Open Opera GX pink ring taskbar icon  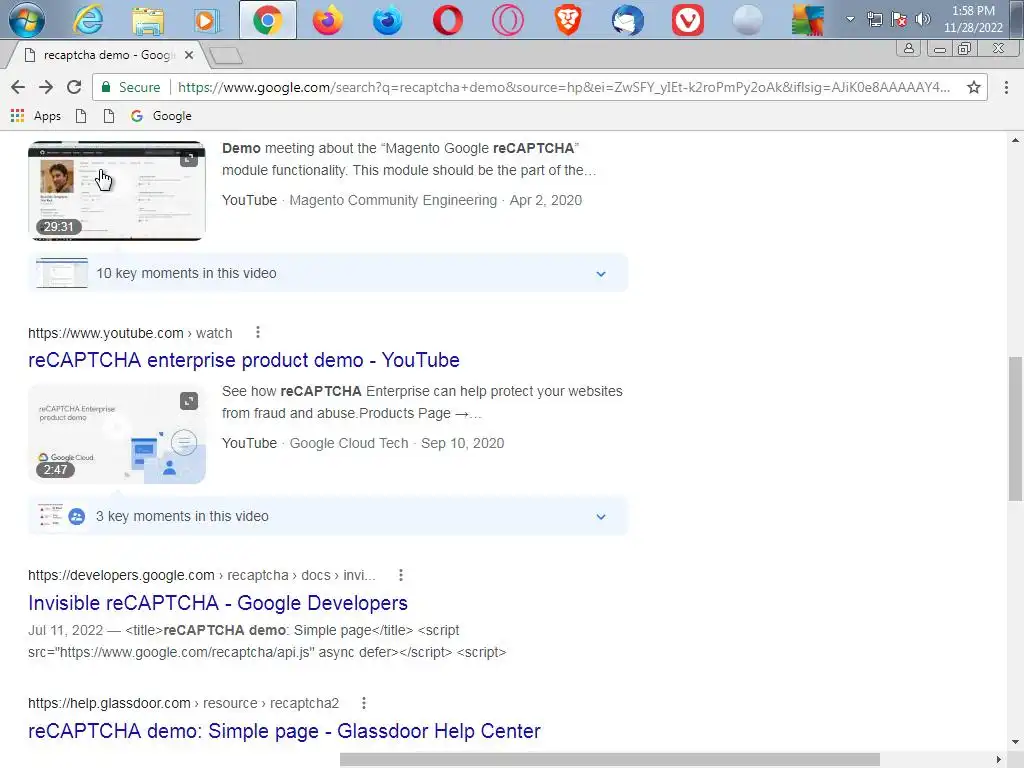point(508,20)
